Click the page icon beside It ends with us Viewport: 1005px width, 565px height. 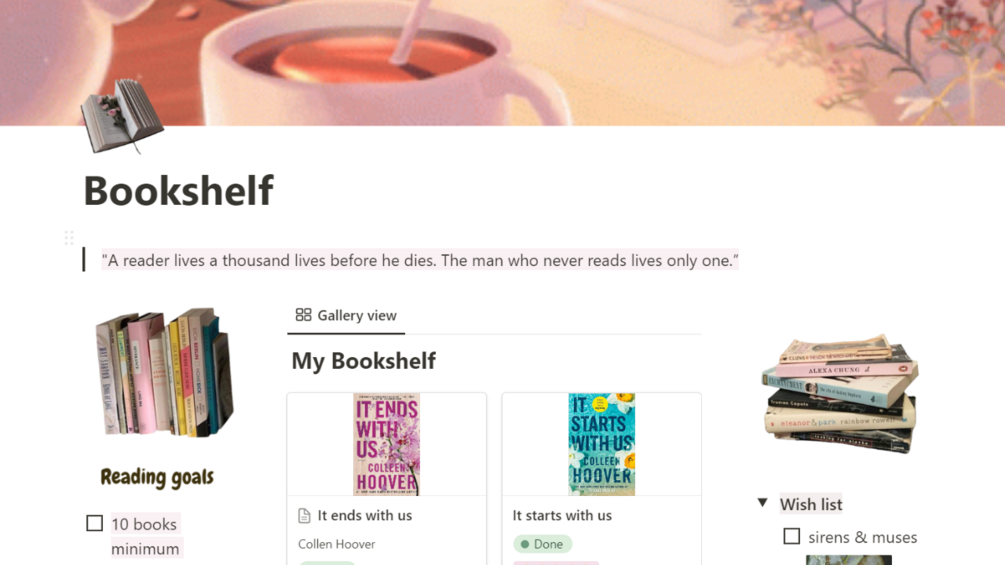[304, 516]
